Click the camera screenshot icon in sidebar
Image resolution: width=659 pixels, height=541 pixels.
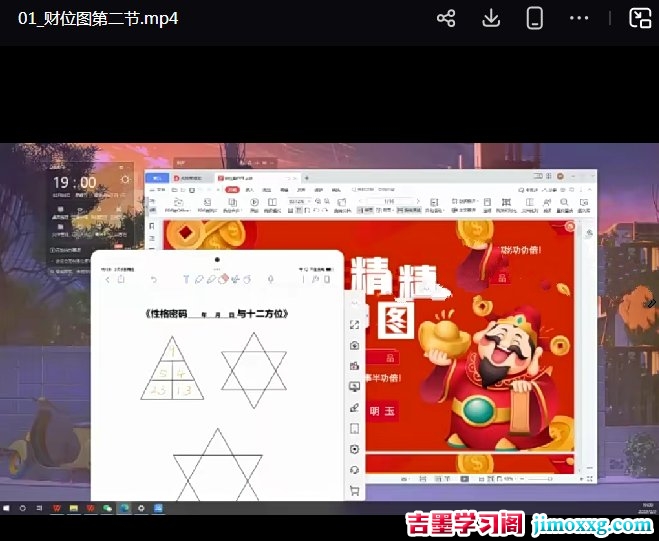354,345
